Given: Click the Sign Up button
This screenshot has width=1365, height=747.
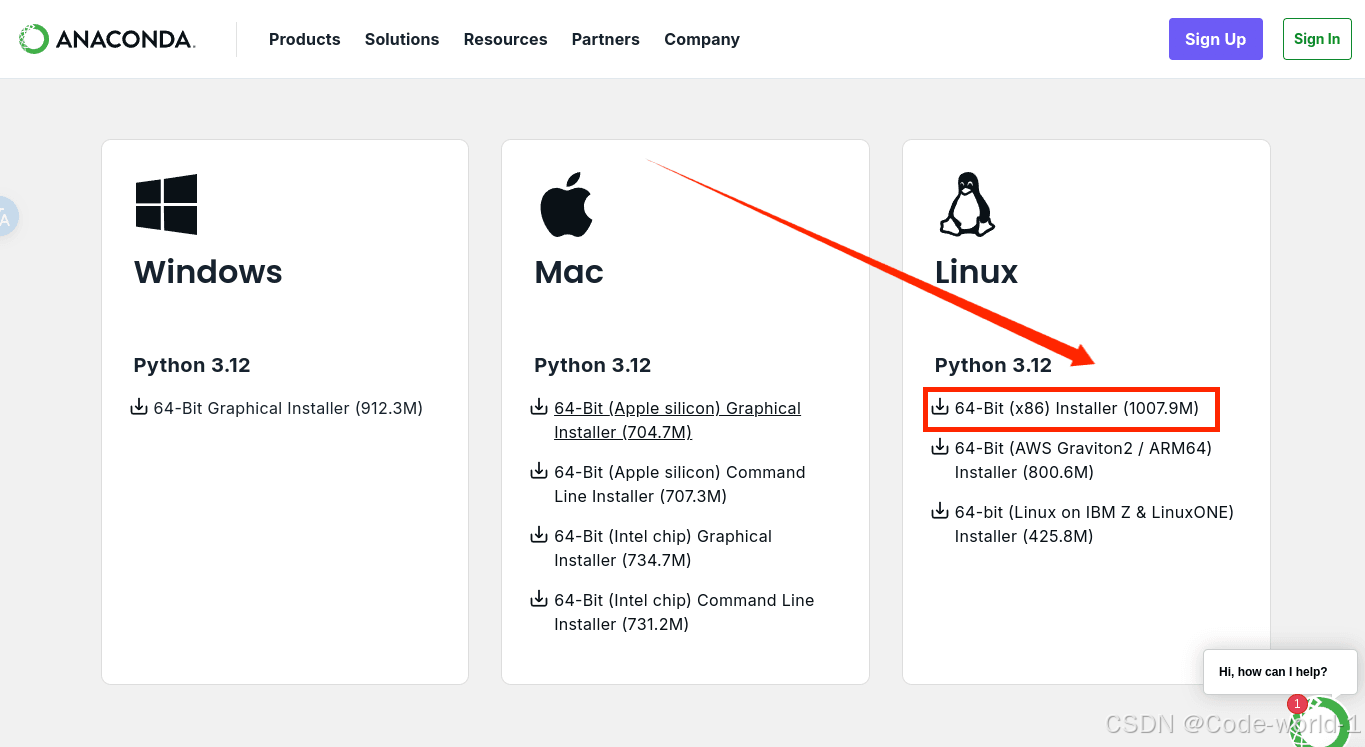Looking at the screenshot, I should (x=1215, y=39).
